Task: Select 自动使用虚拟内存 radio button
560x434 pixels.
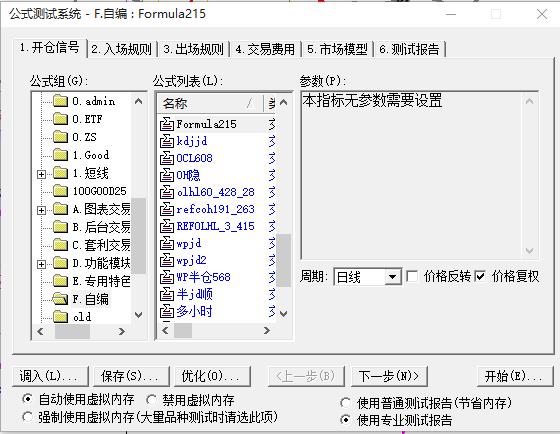Action: pyautogui.click(x=27, y=399)
